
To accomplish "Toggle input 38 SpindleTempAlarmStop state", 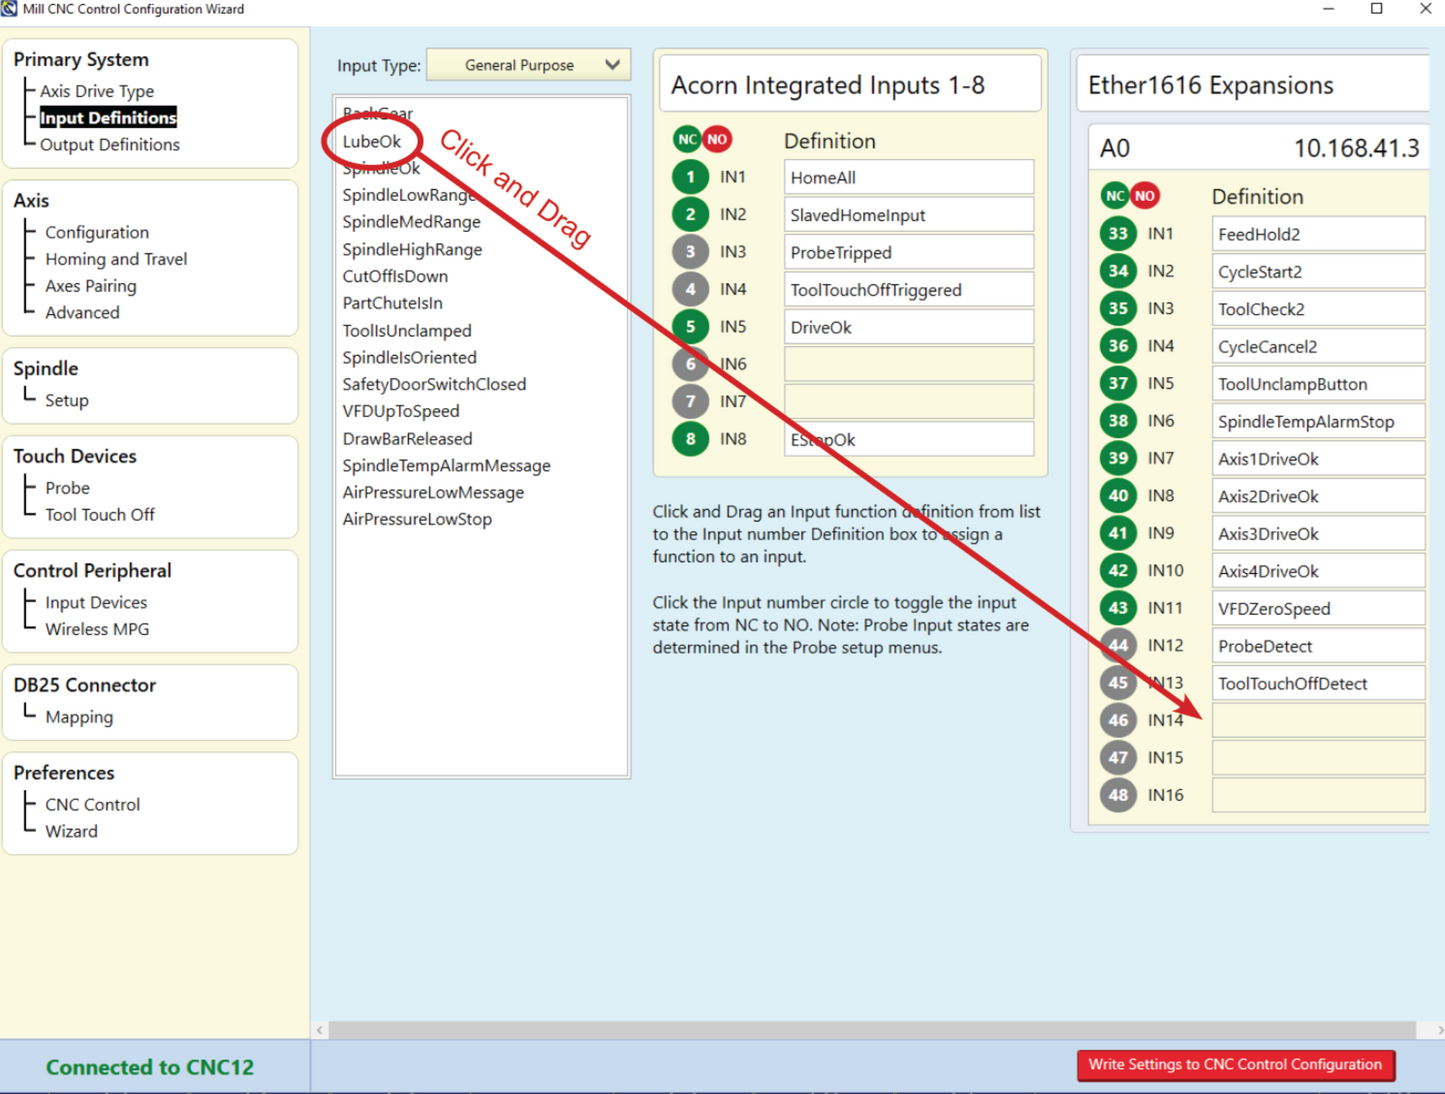I will tap(1118, 421).
